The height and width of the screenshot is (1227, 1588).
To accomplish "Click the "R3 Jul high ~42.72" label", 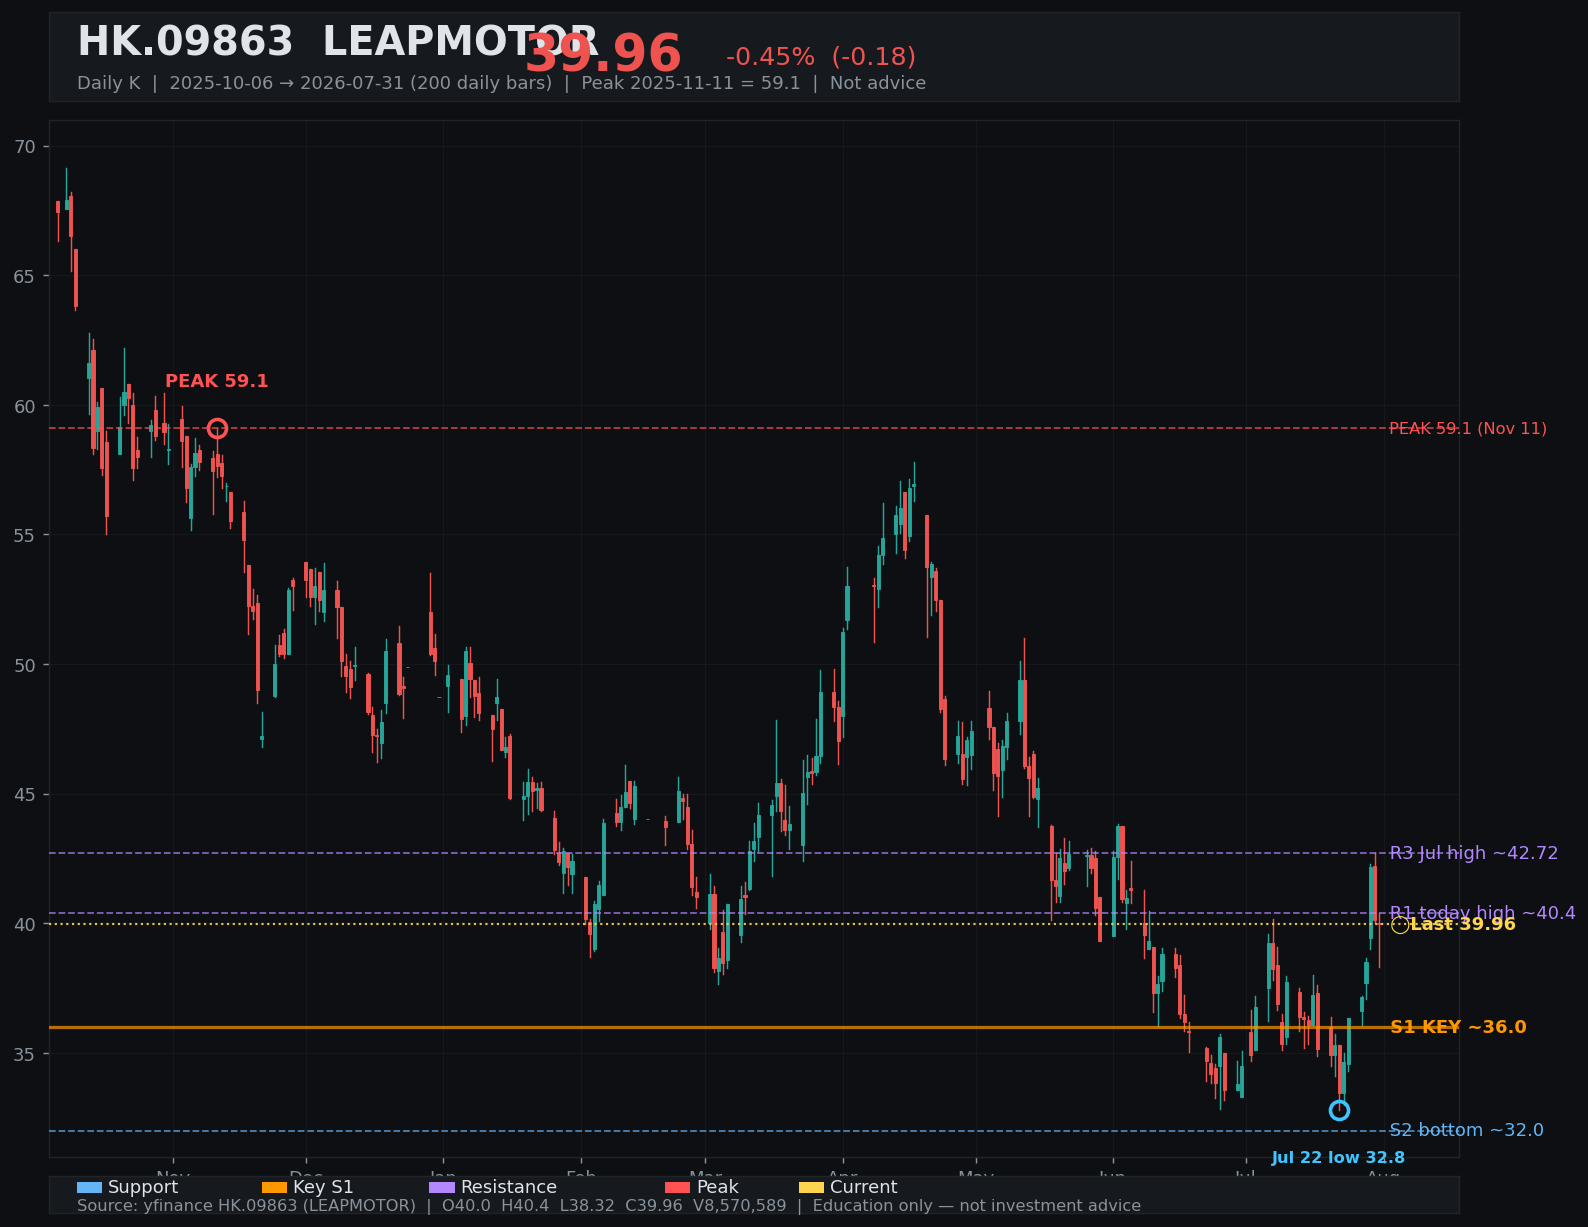I will [x=1474, y=853].
